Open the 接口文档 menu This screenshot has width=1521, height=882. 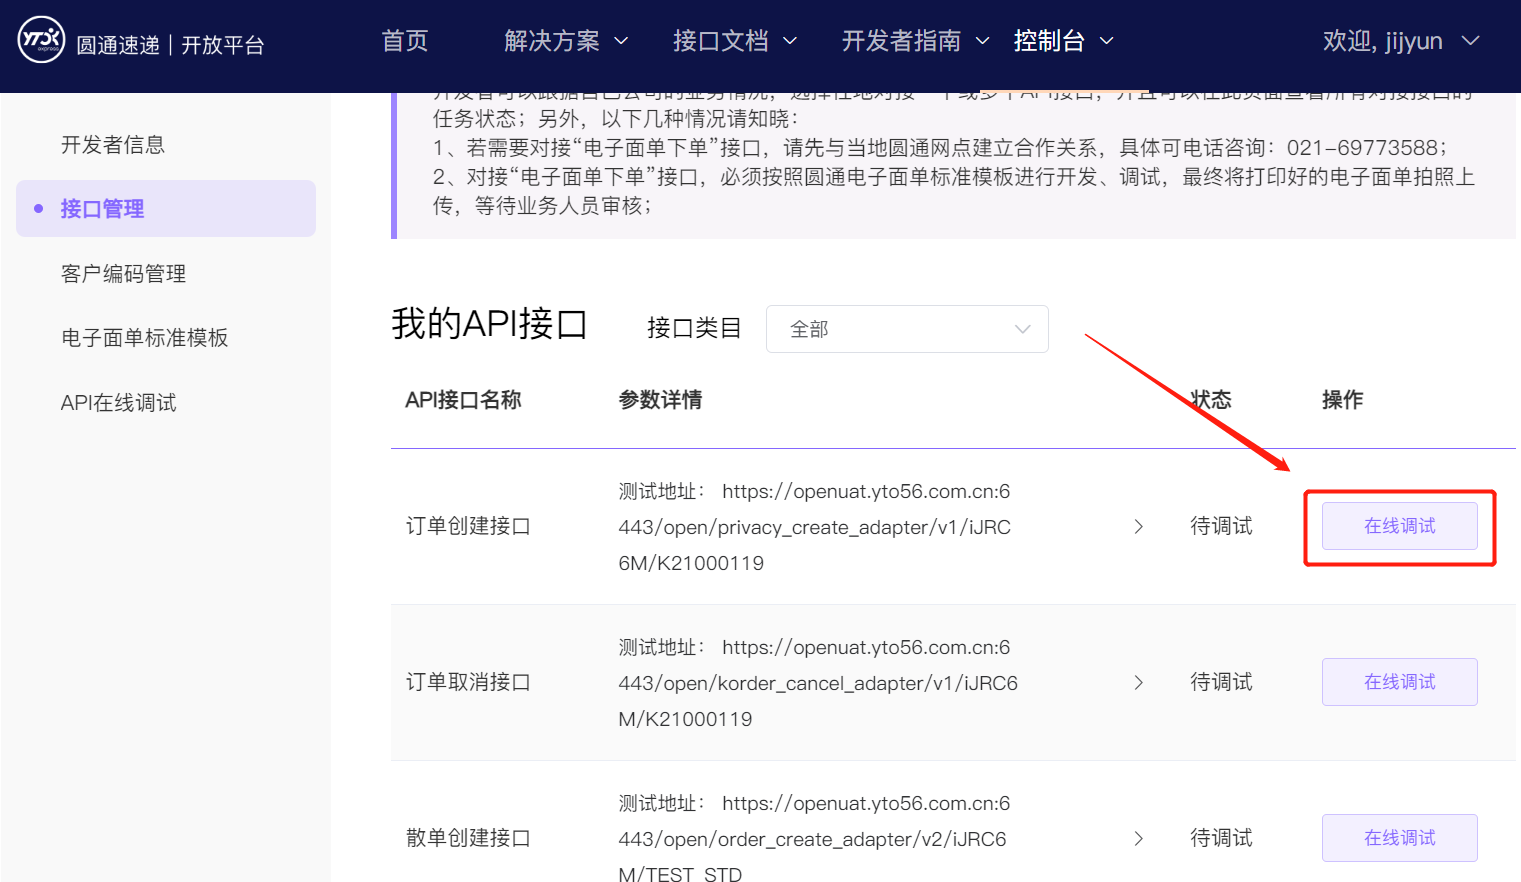coord(735,41)
